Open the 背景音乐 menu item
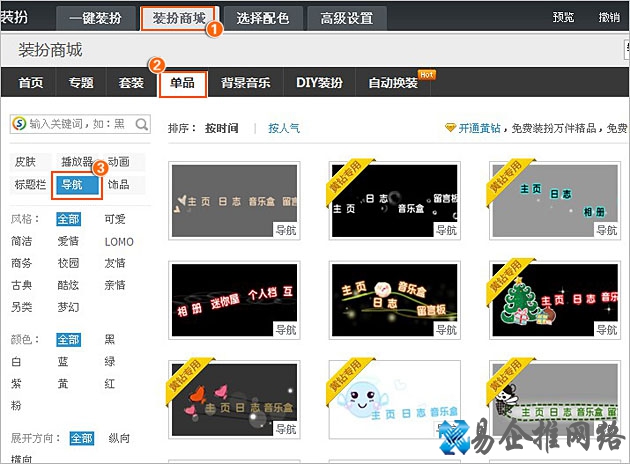Screen dimensions: 630x464 coord(245,83)
